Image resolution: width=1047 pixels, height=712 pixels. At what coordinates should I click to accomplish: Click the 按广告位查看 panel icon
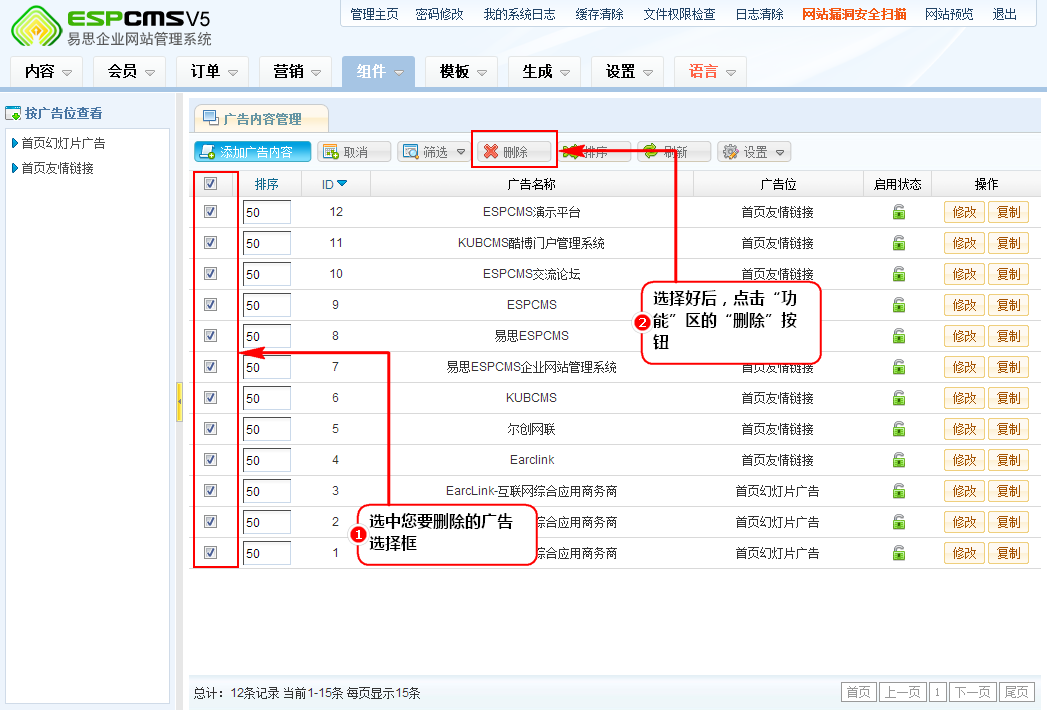(13, 113)
